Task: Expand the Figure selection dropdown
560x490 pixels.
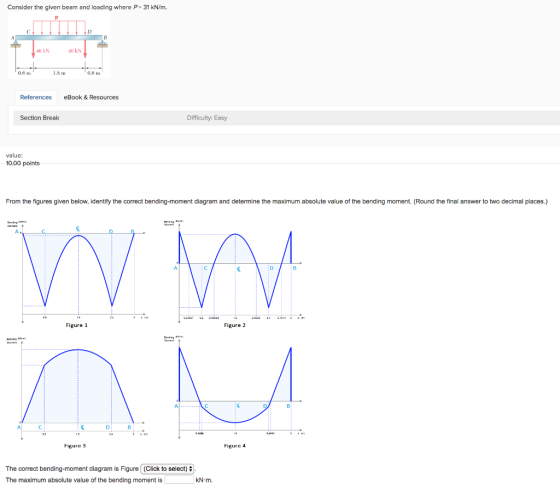Action: 167,469
